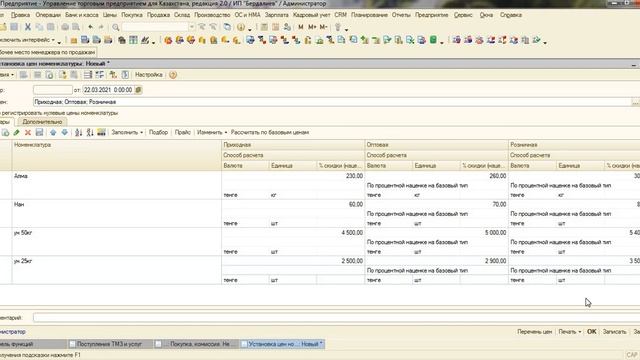Click the 5 000,00 Оптовая price cell

click(436, 233)
